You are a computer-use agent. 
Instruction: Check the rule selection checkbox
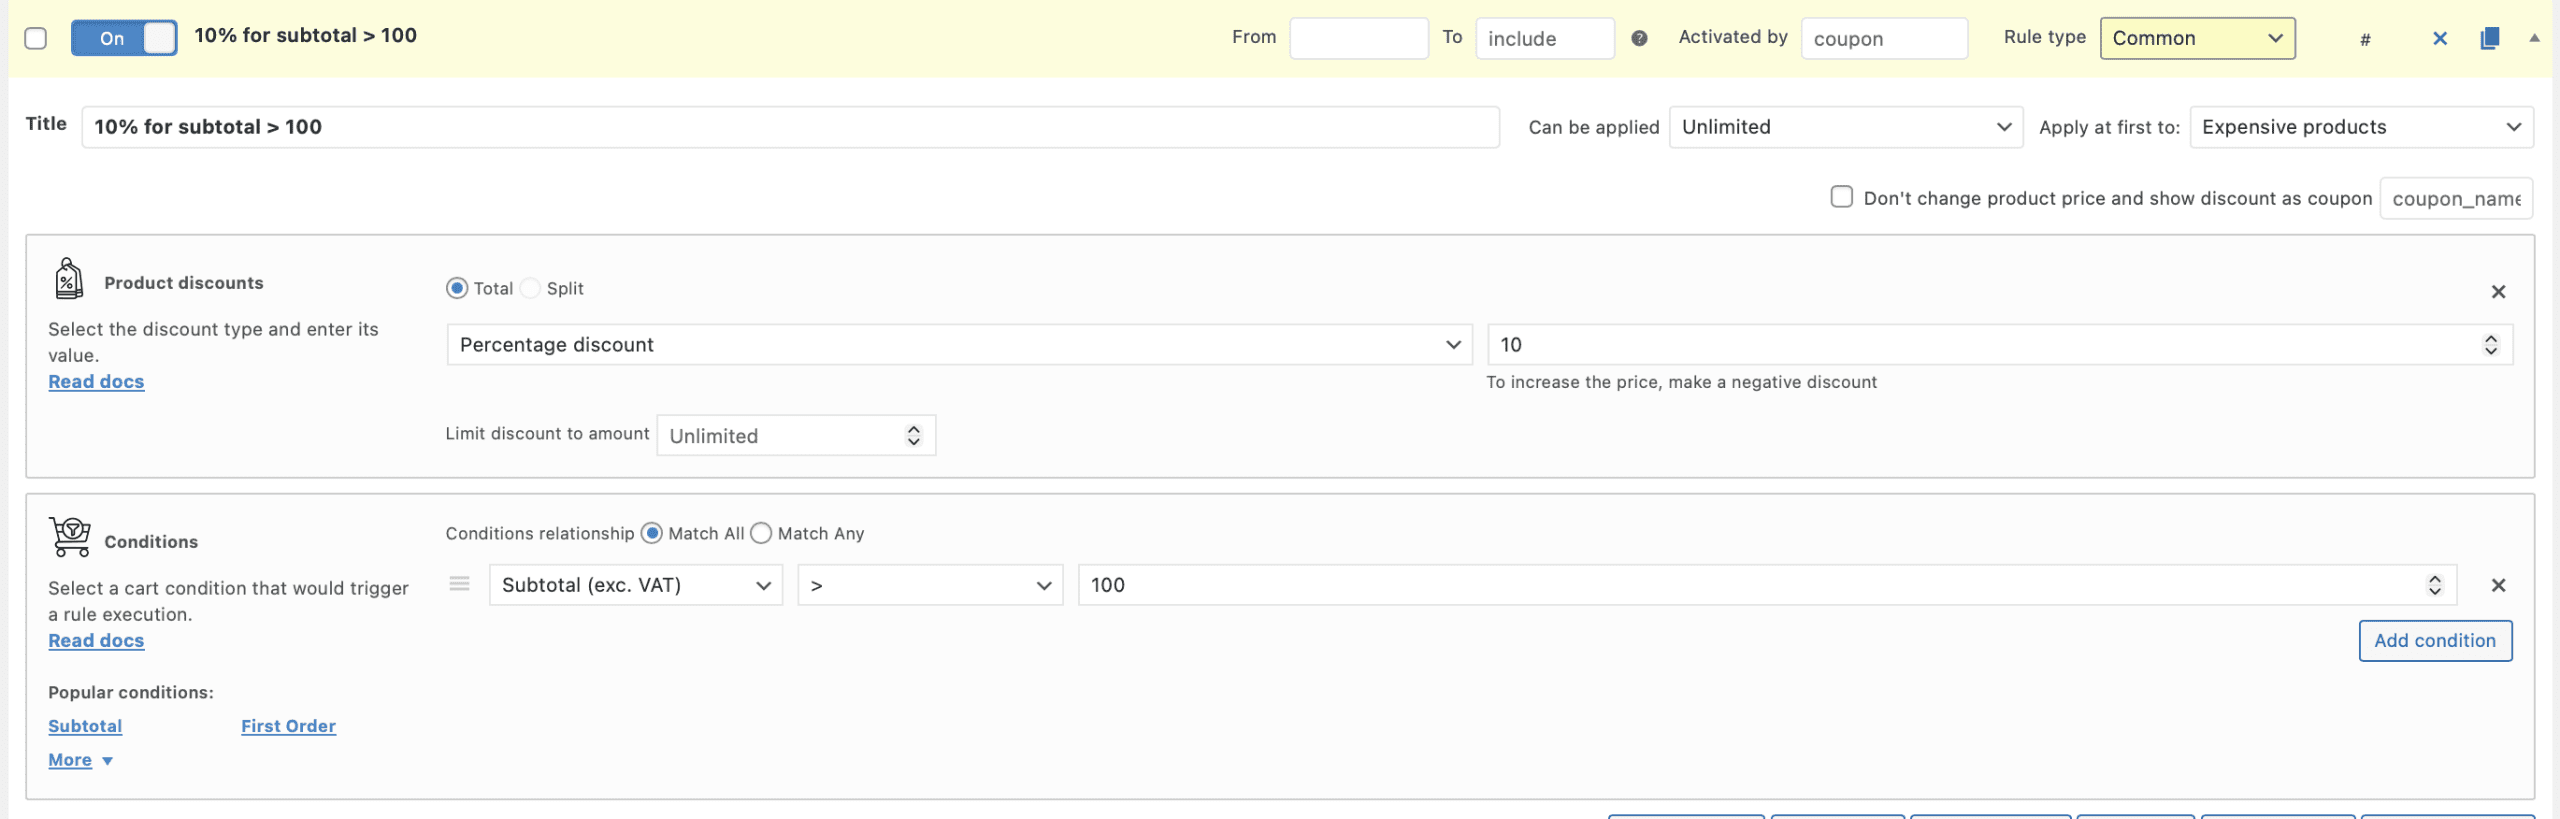click(x=36, y=39)
